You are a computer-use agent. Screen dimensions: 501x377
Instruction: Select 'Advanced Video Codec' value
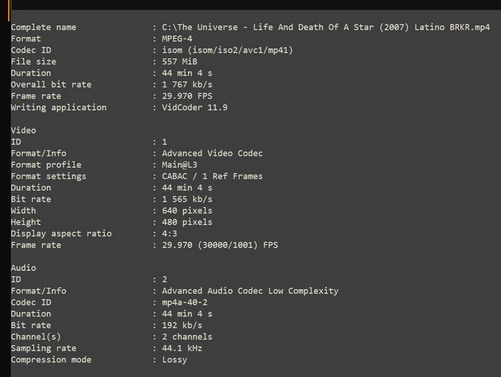pos(212,153)
